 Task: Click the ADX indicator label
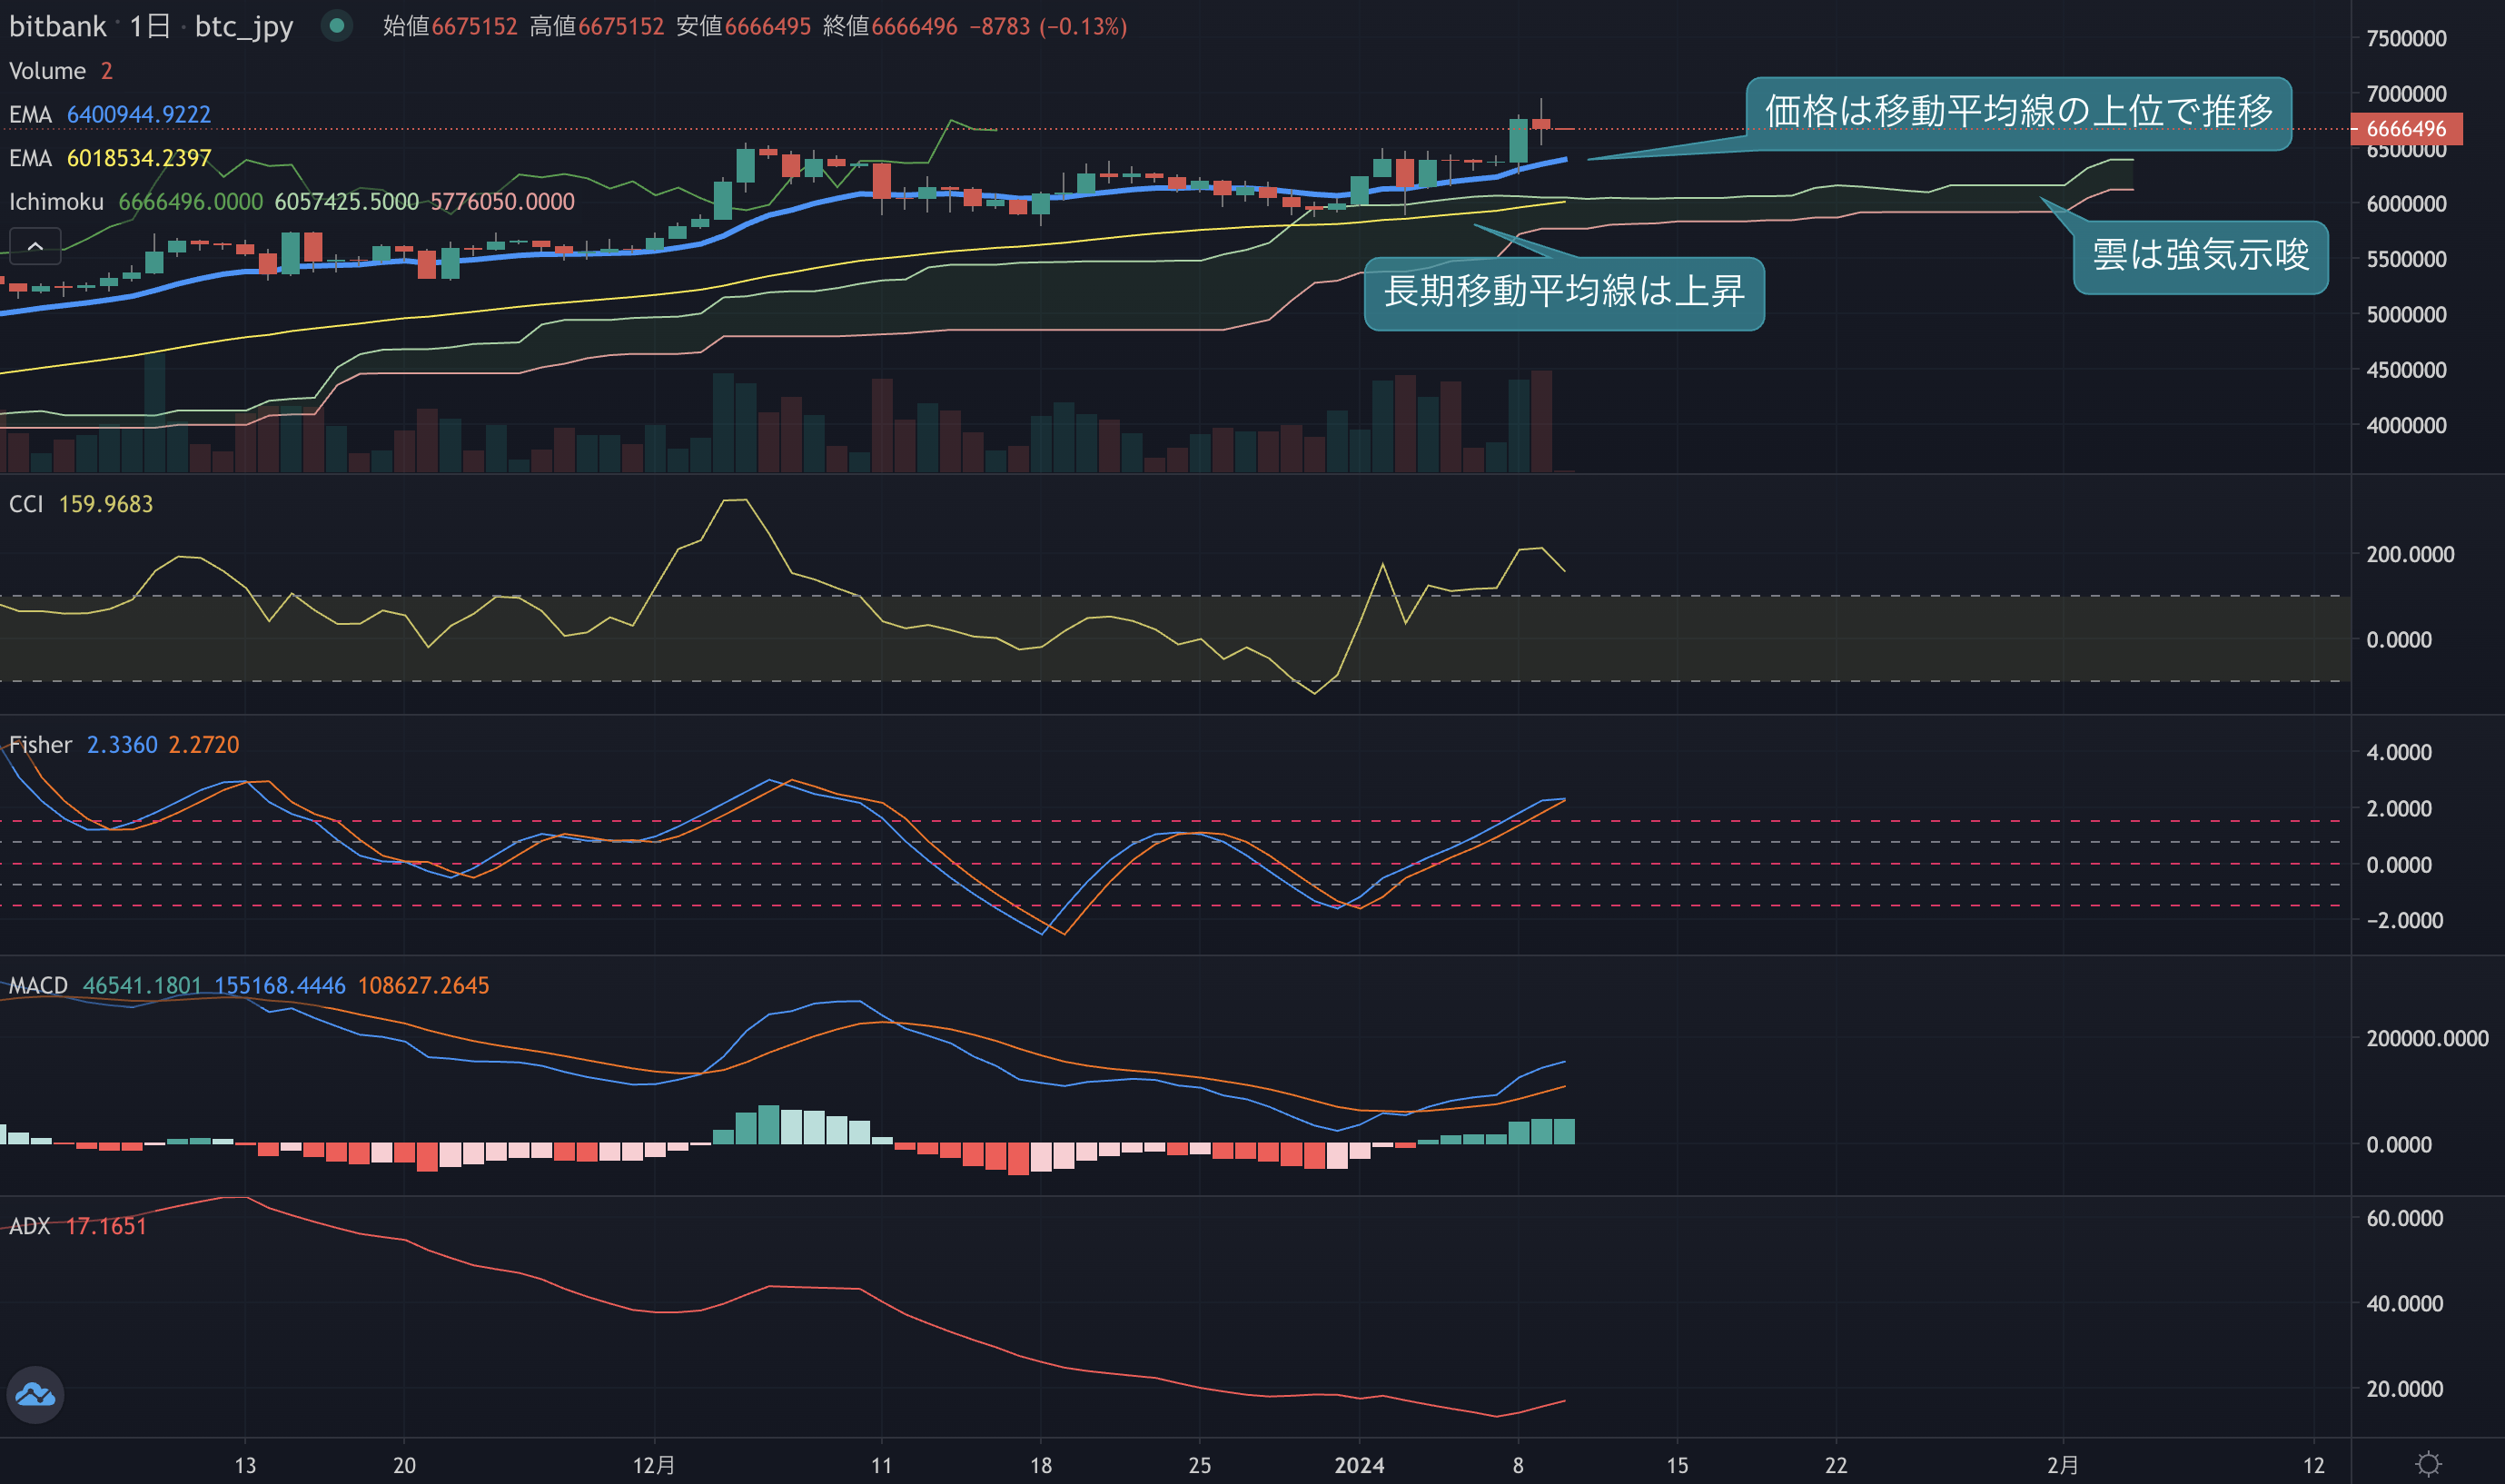[x=29, y=1226]
